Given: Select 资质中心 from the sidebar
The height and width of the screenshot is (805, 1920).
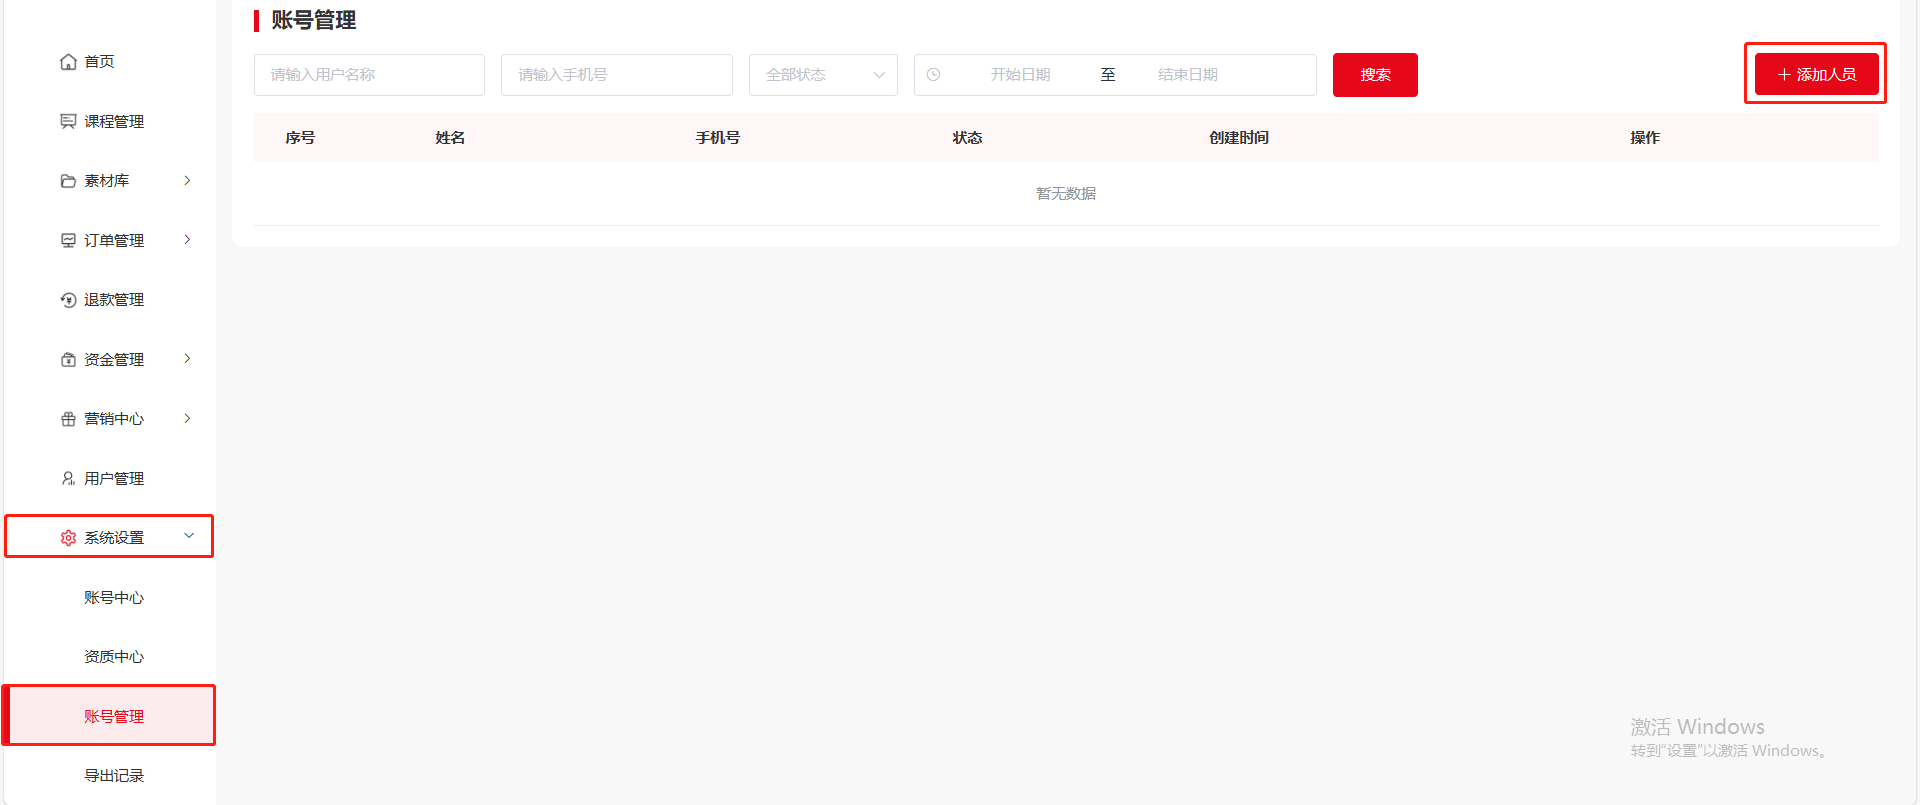Looking at the screenshot, I should 114,657.
